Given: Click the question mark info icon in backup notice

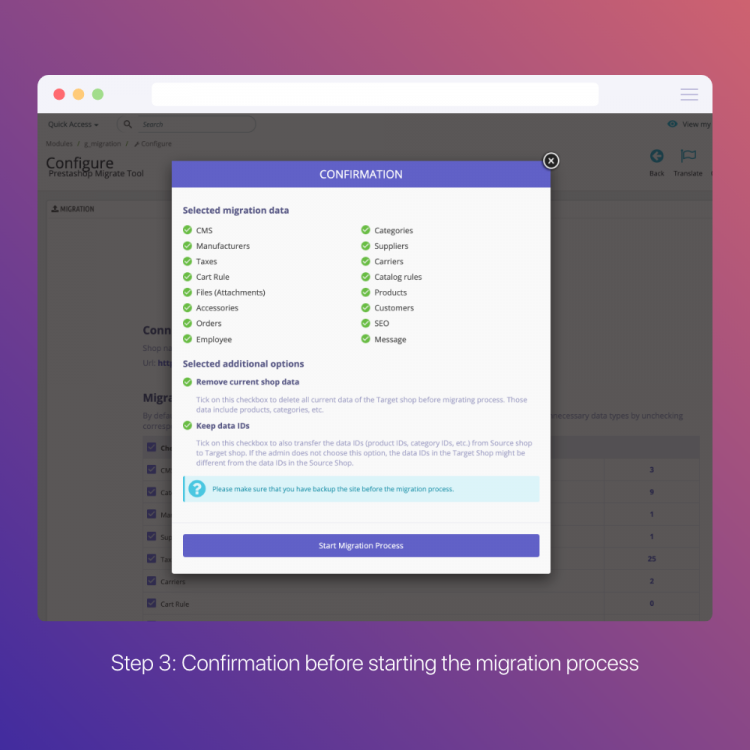Looking at the screenshot, I should [197, 489].
